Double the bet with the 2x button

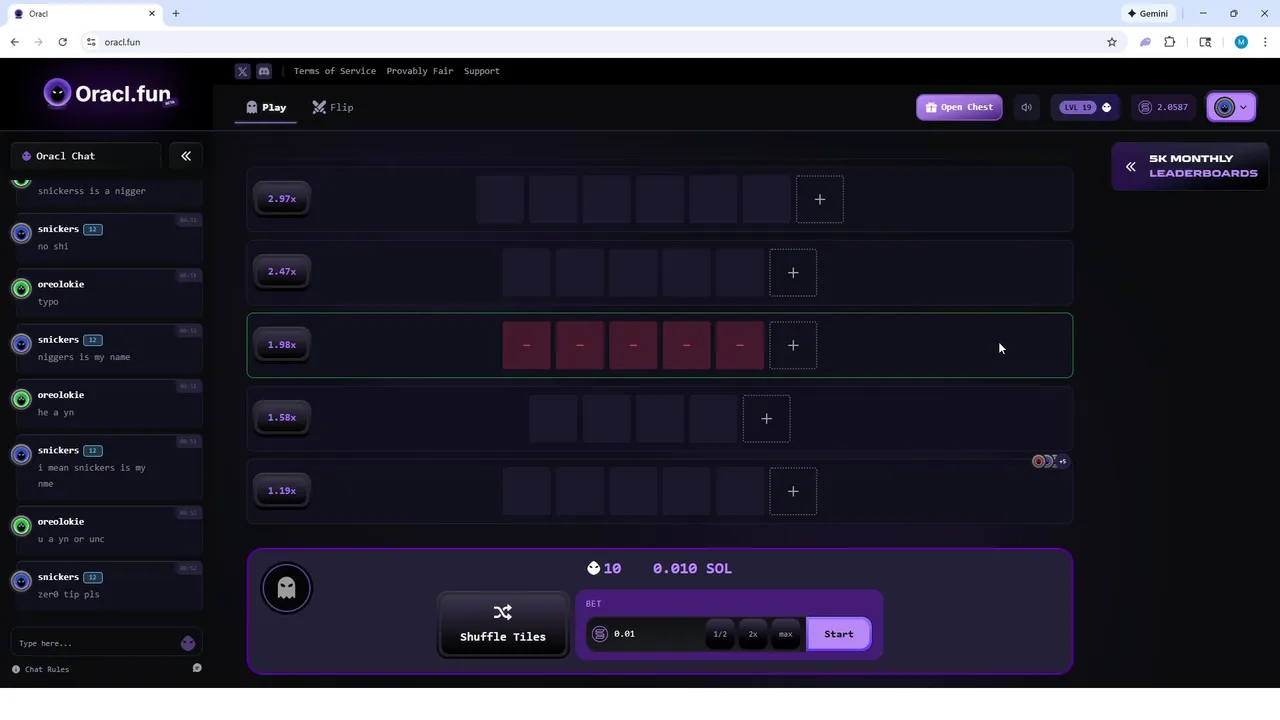[753, 634]
